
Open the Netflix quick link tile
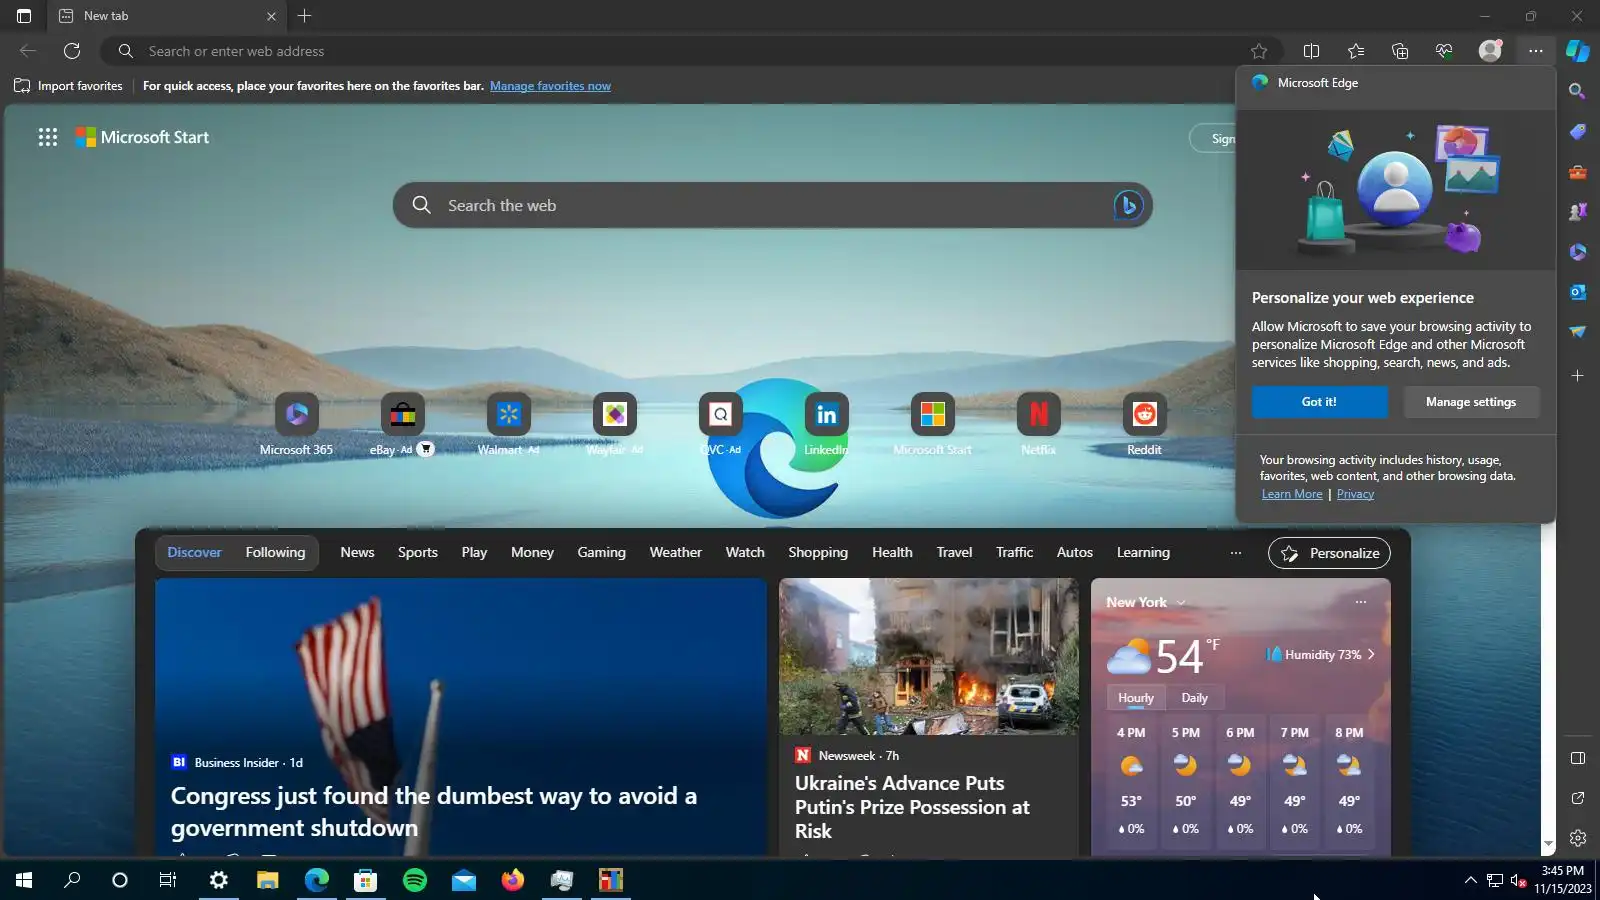click(x=1039, y=414)
